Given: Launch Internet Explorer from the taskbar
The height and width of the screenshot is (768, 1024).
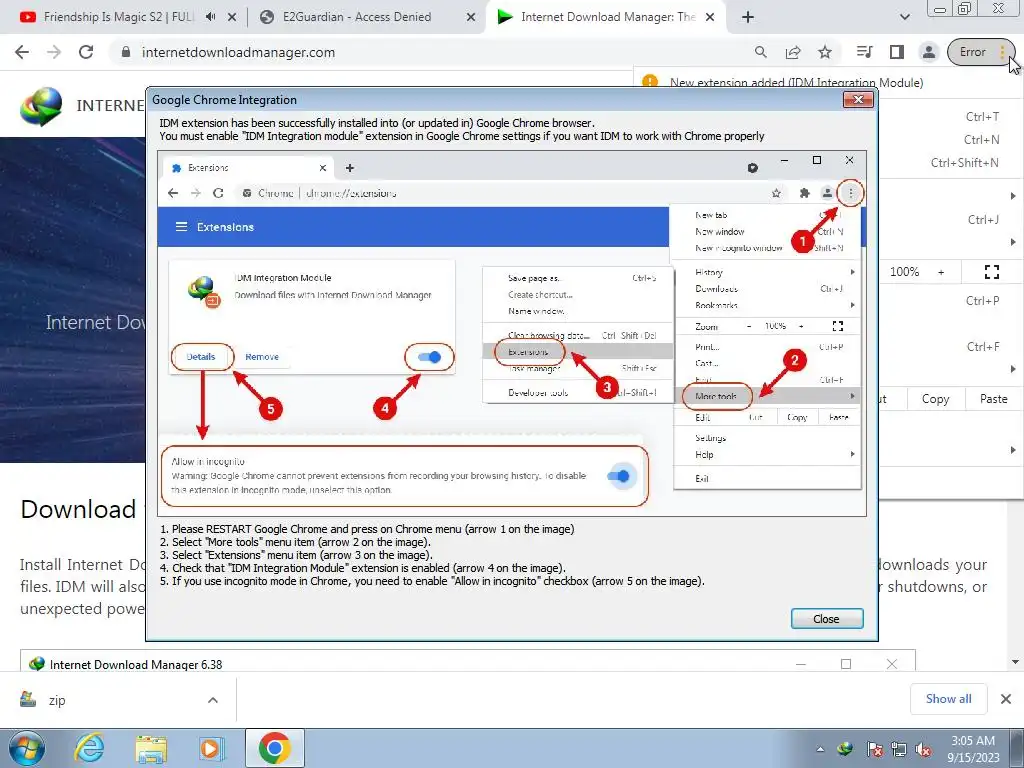Looking at the screenshot, I should 89,748.
